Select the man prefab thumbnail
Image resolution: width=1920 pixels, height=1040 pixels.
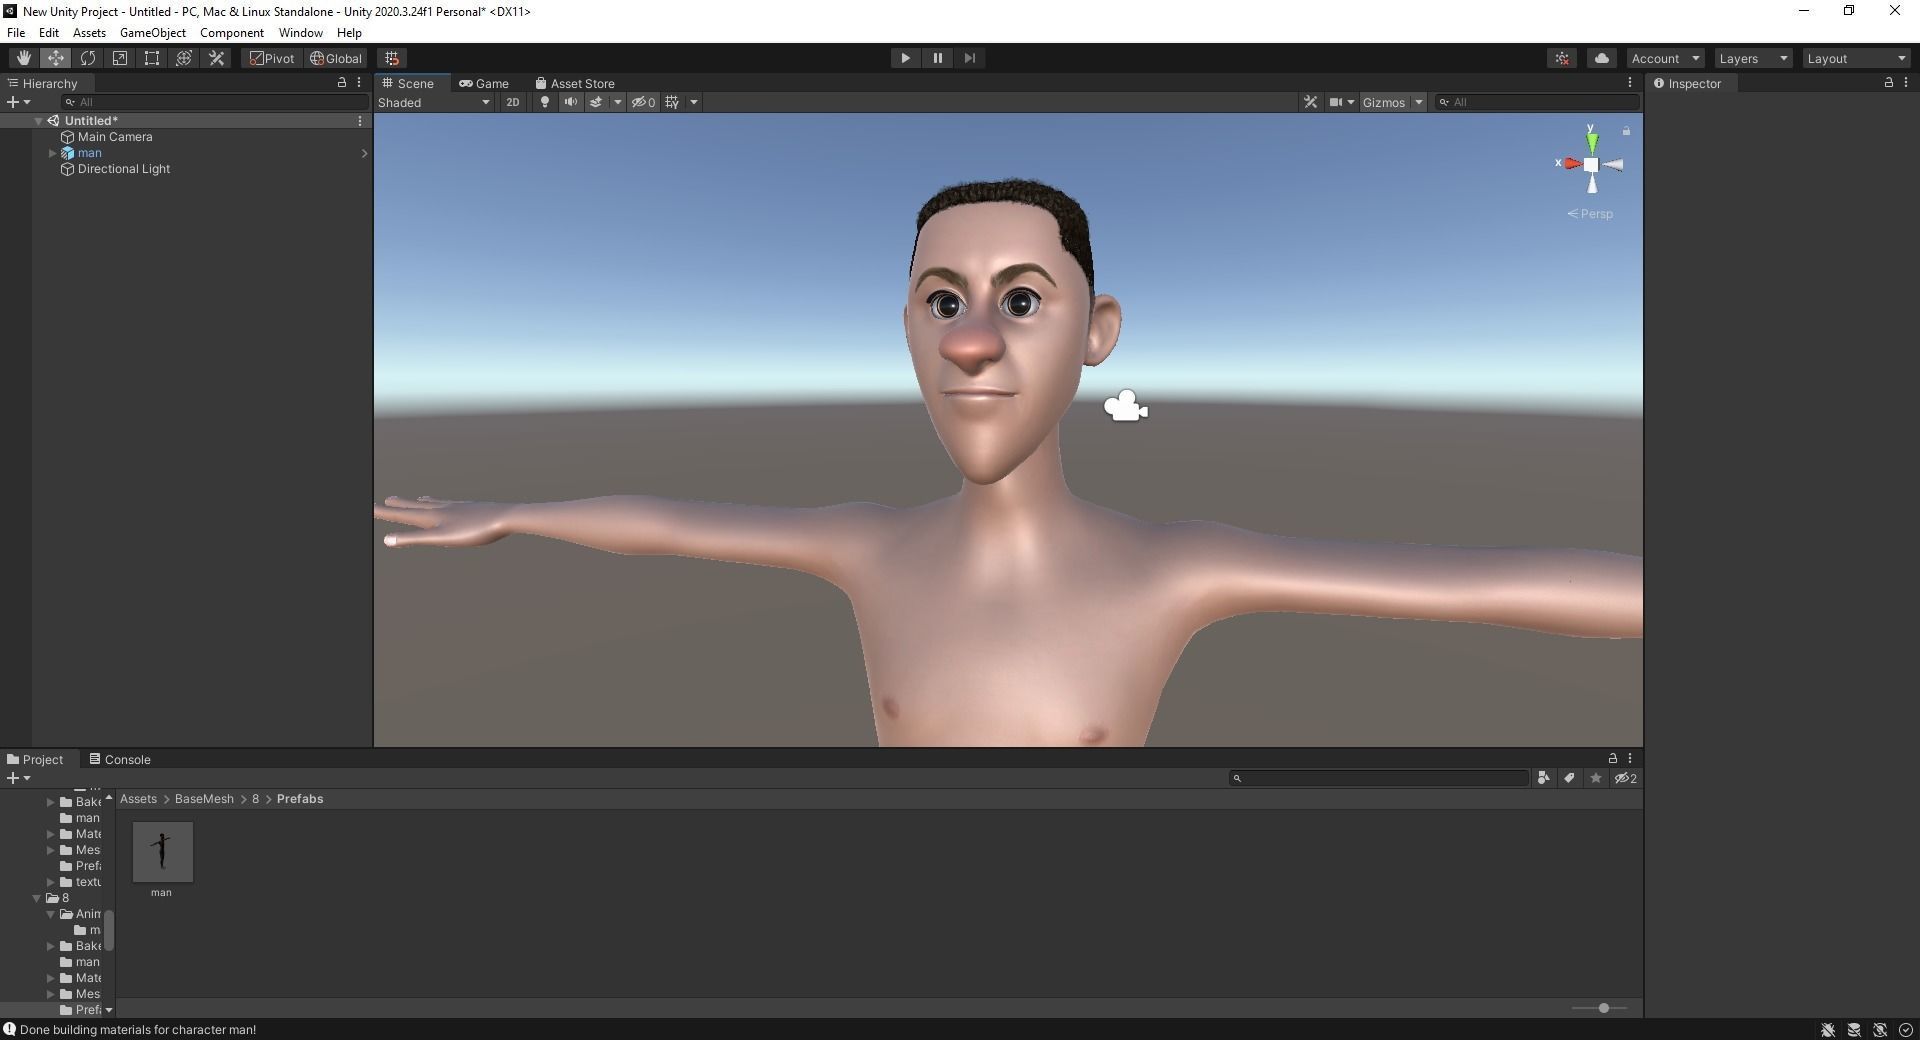click(x=162, y=852)
